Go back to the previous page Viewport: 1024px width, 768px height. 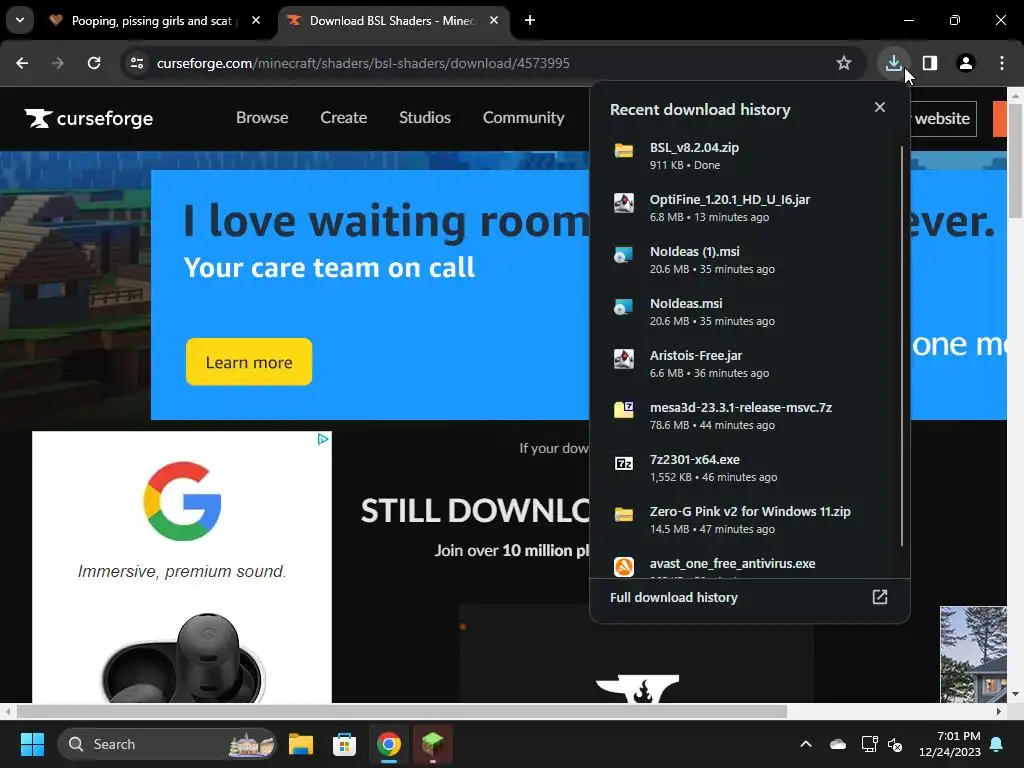22,63
